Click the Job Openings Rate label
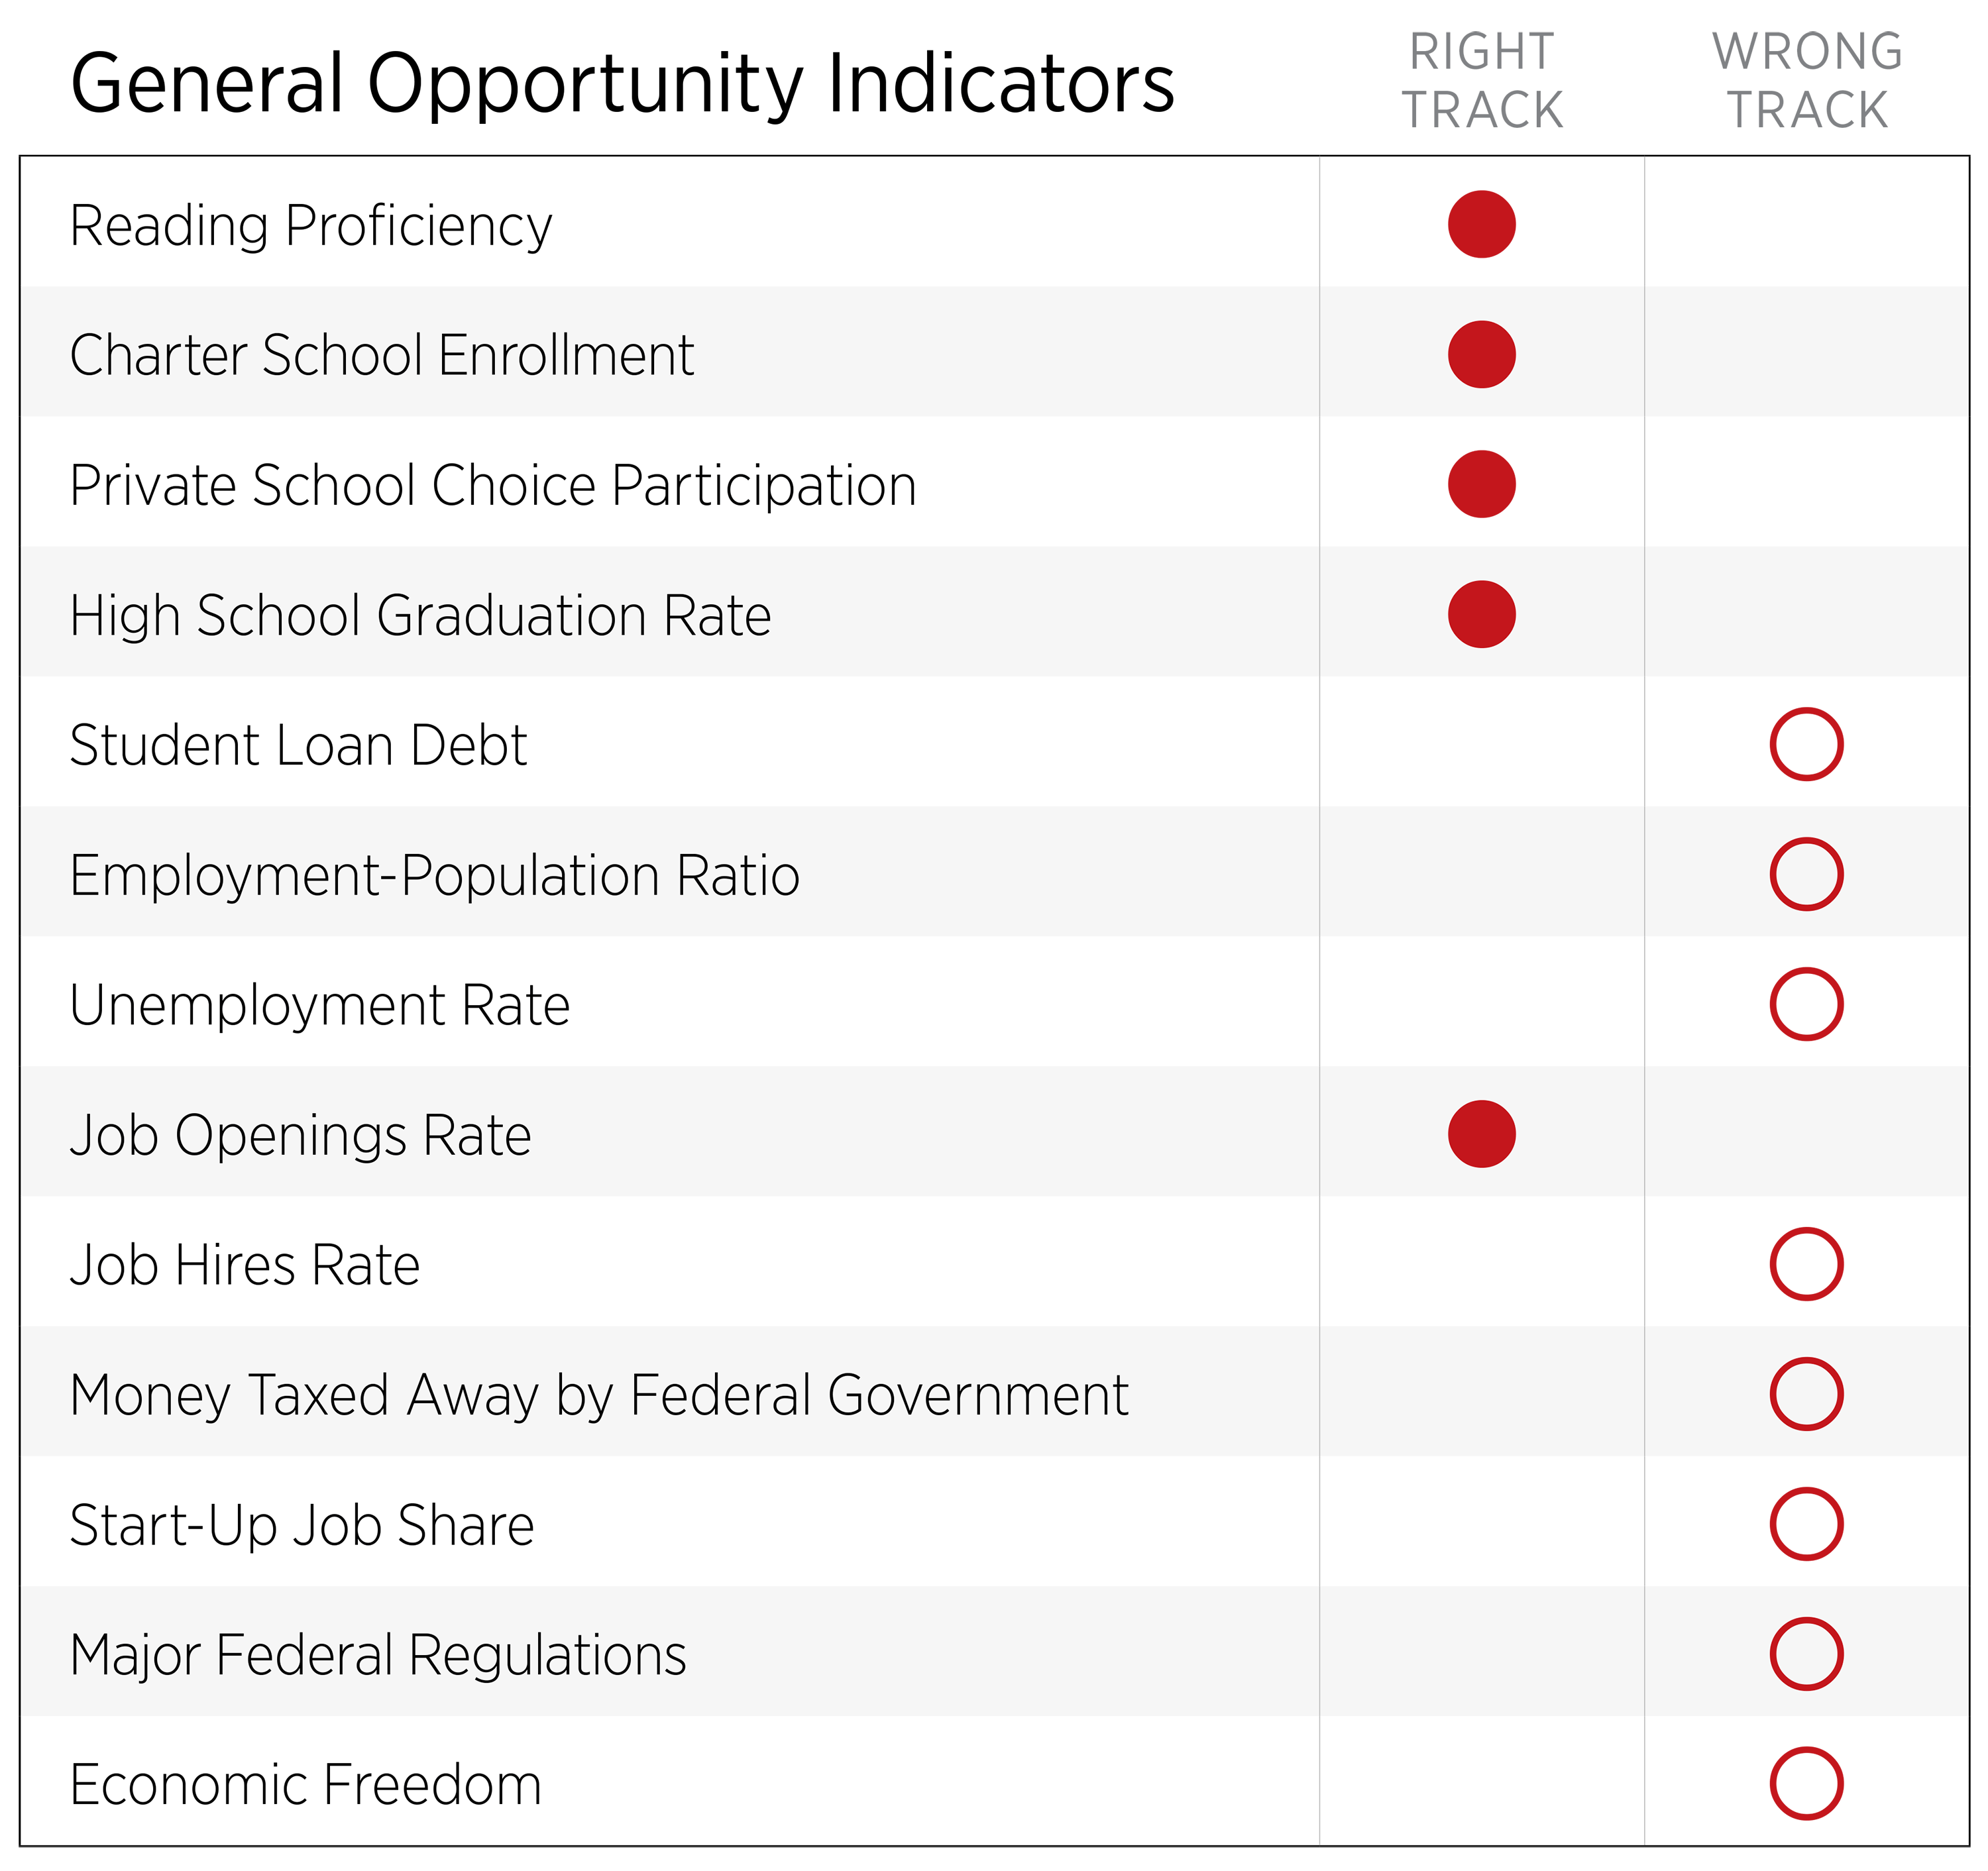 click(300, 1136)
